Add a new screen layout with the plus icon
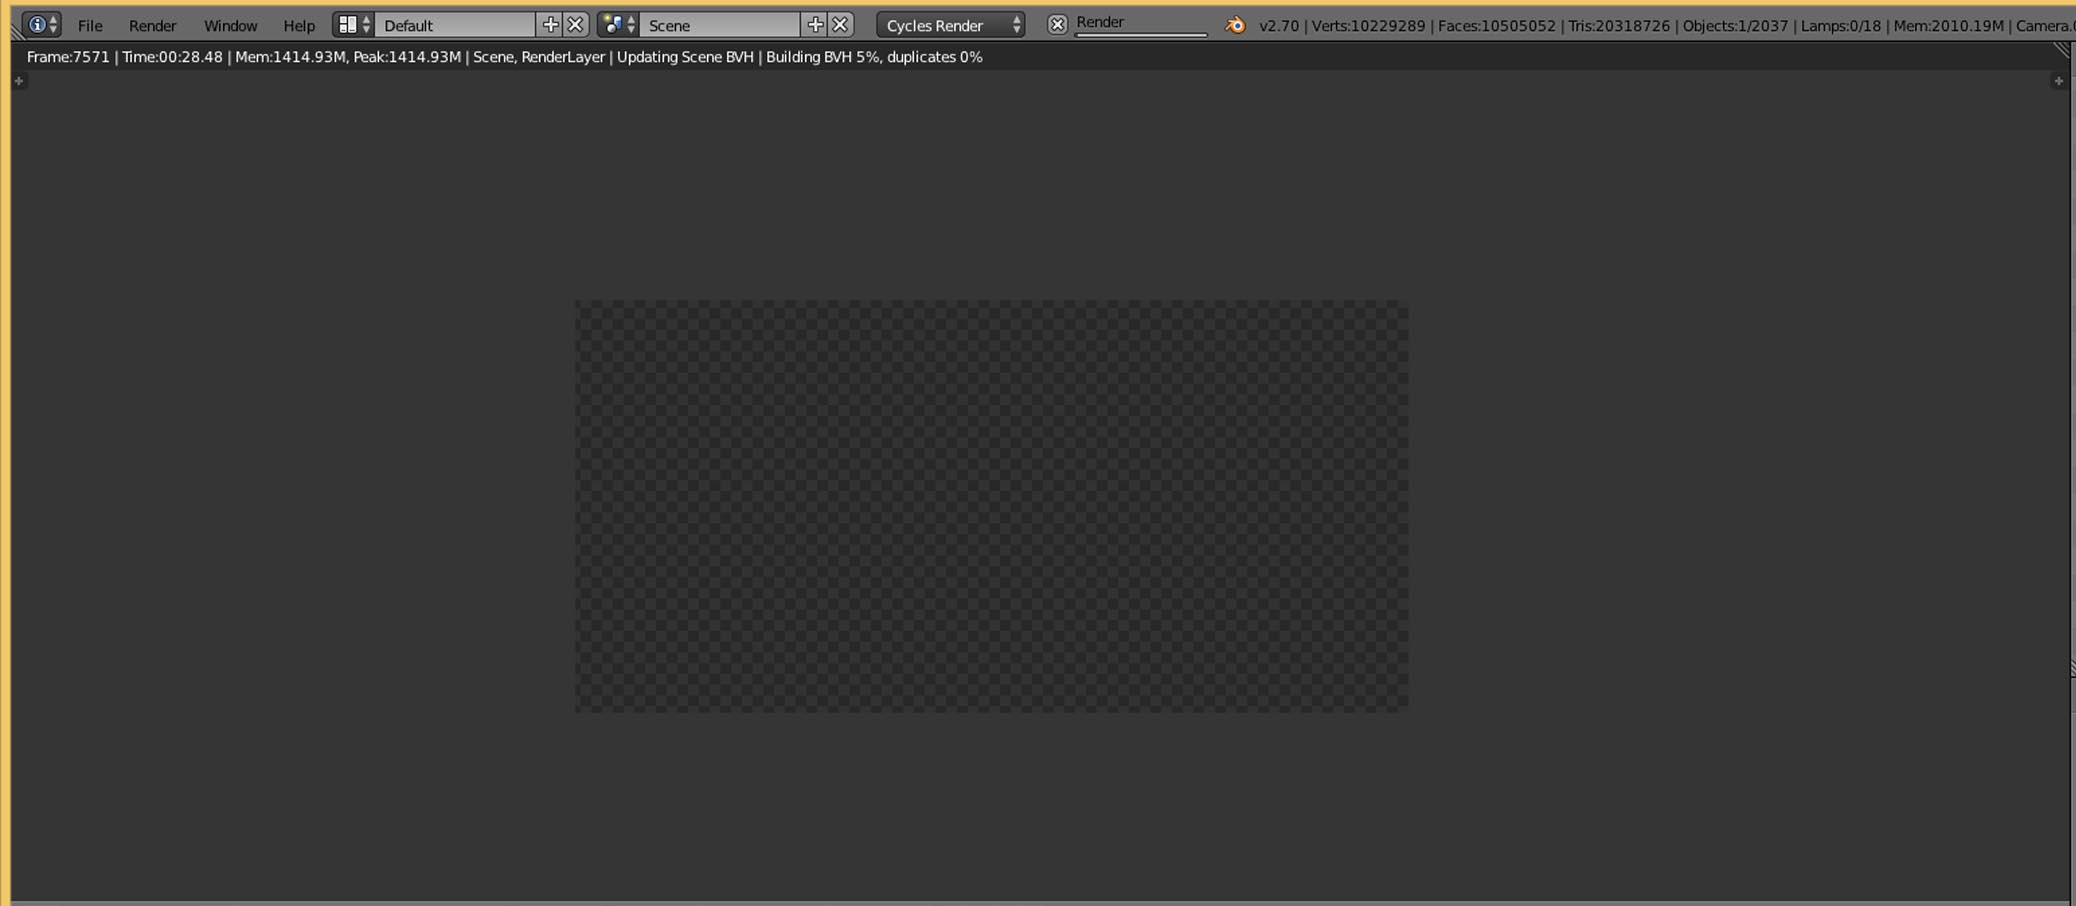Viewport: 2076px width, 906px height. (x=551, y=23)
